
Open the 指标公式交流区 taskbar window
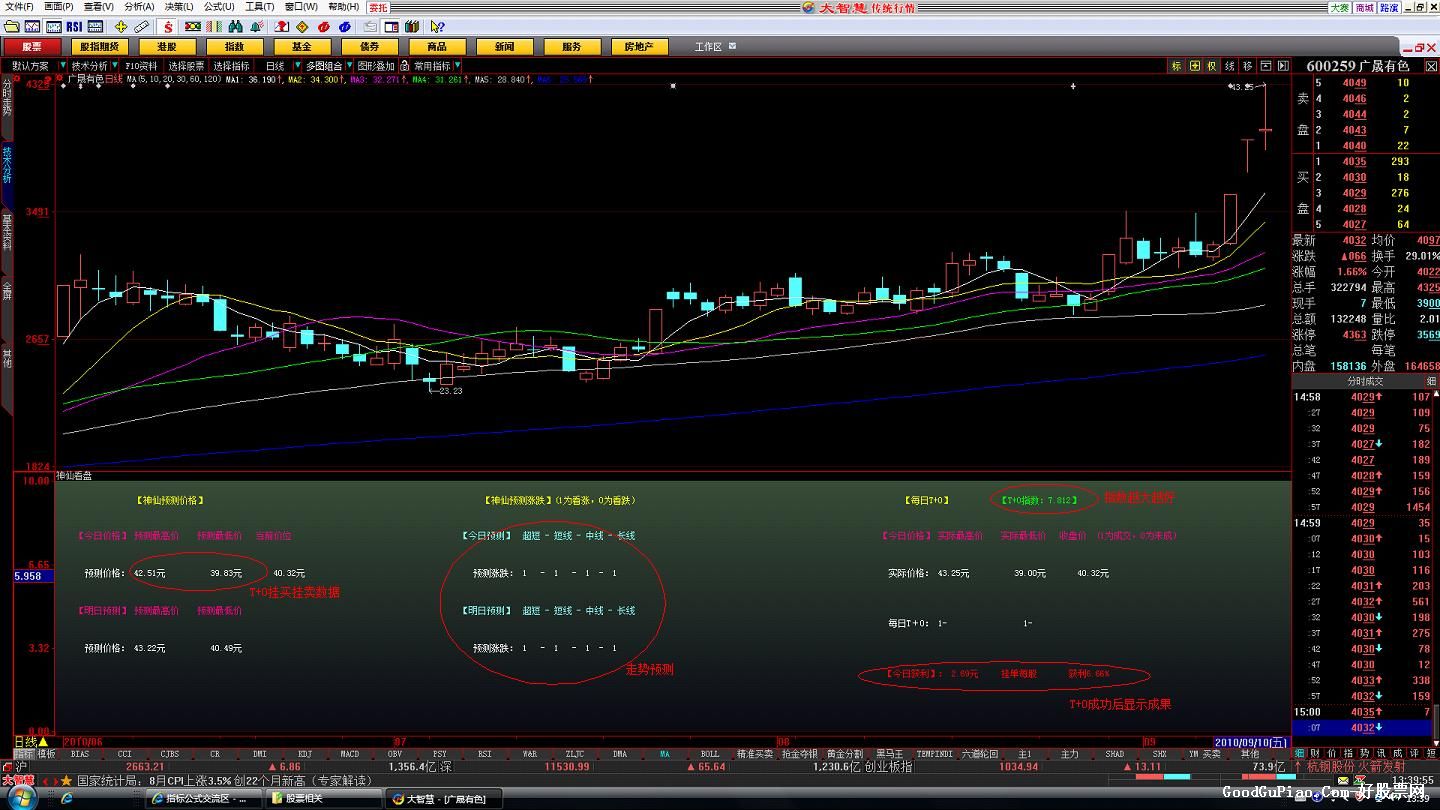click(206, 798)
